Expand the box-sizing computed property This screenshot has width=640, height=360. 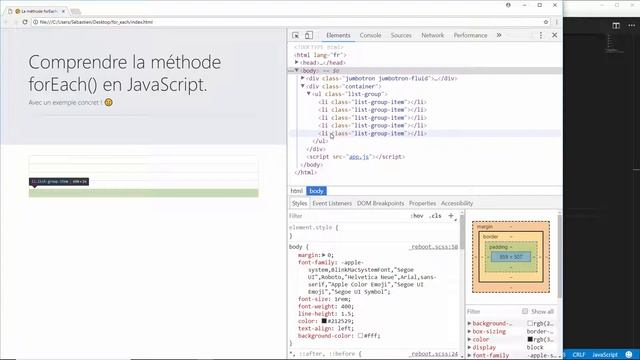[469, 331]
